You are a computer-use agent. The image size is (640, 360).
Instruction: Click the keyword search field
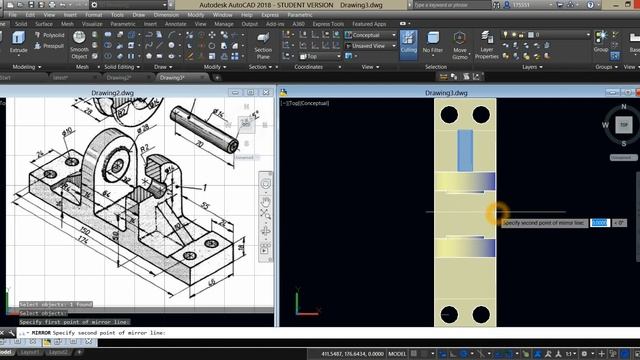451,5
